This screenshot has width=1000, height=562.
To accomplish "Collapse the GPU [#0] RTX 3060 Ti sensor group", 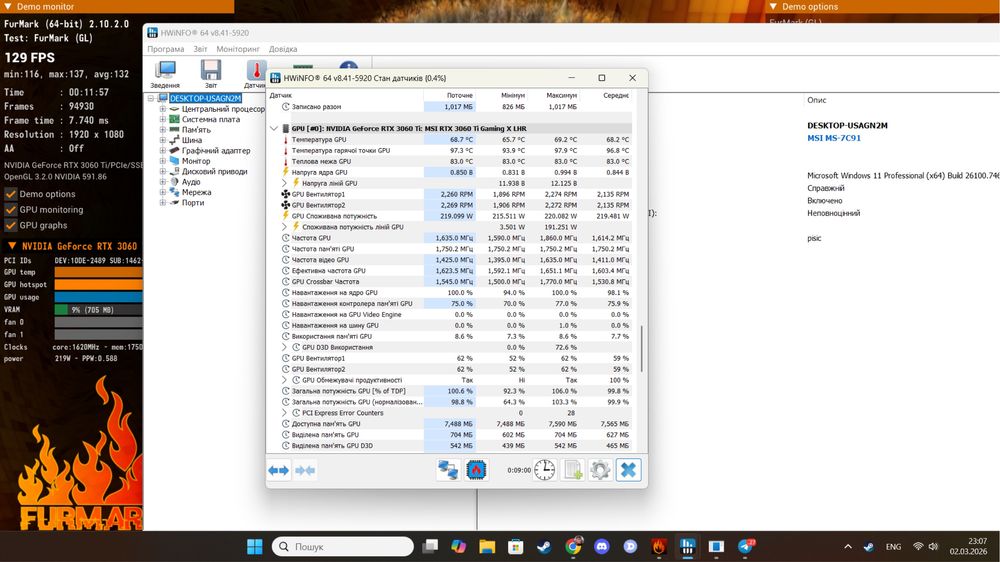I will tap(274, 128).
